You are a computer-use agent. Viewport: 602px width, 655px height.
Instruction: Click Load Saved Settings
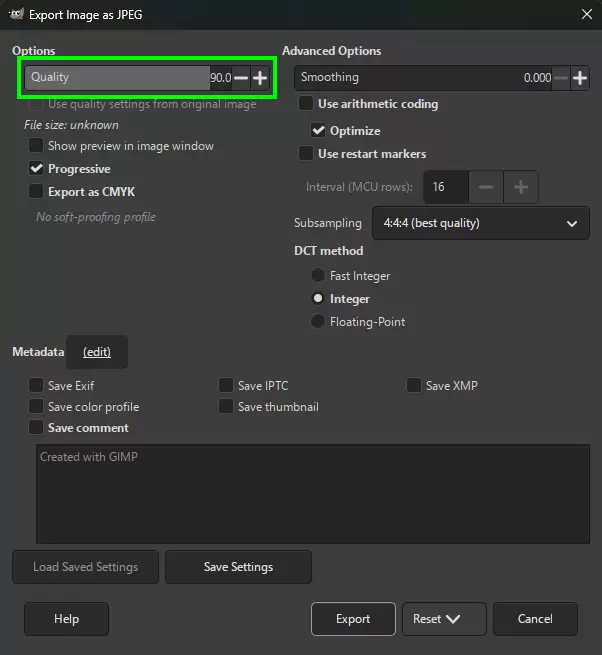pyautogui.click(x=86, y=567)
